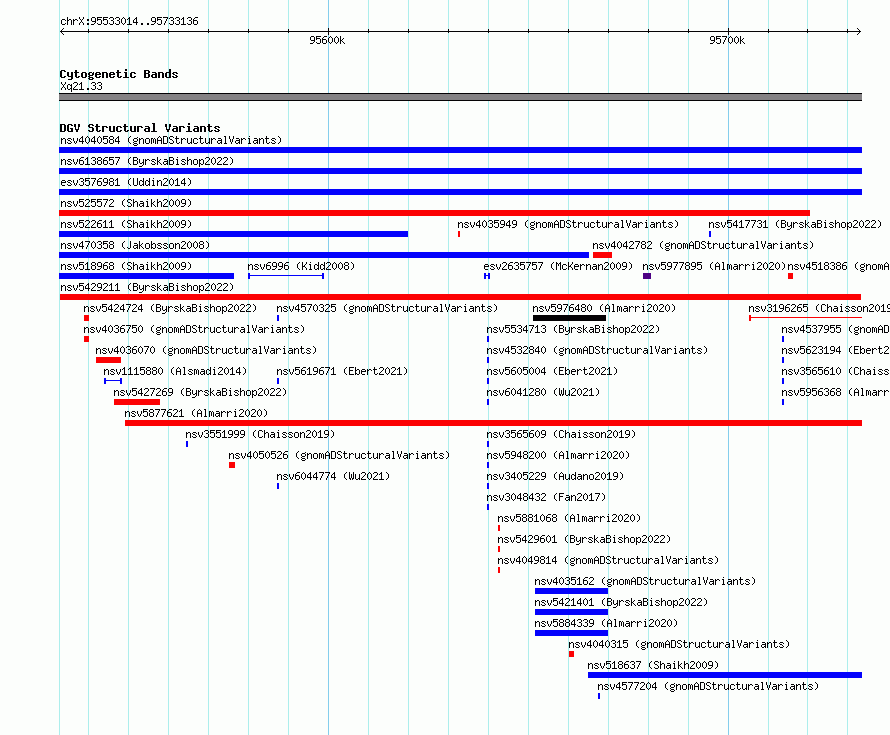Image resolution: width=890 pixels, height=735 pixels.
Task: Click the red nsv4518386 marker
Action: click(x=791, y=276)
